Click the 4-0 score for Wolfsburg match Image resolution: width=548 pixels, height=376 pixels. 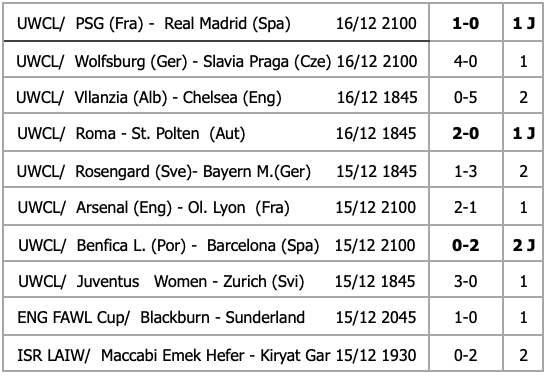click(x=466, y=62)
